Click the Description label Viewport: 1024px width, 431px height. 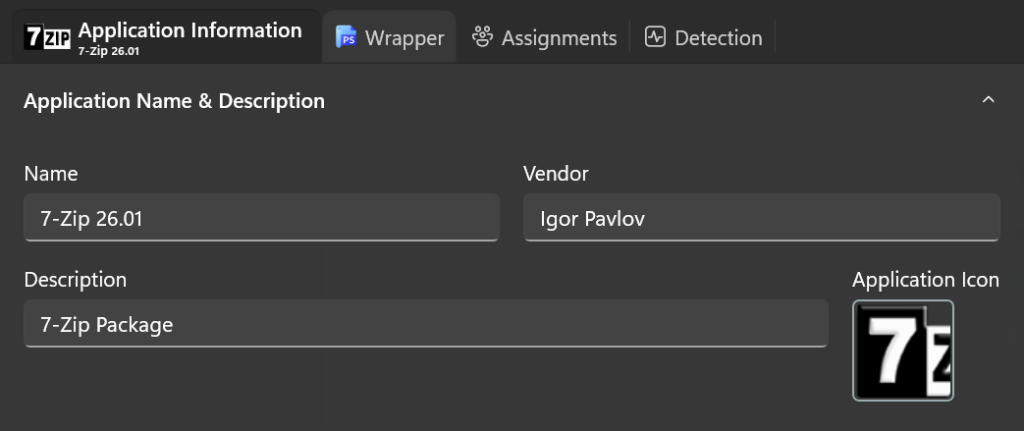[75, 279]
